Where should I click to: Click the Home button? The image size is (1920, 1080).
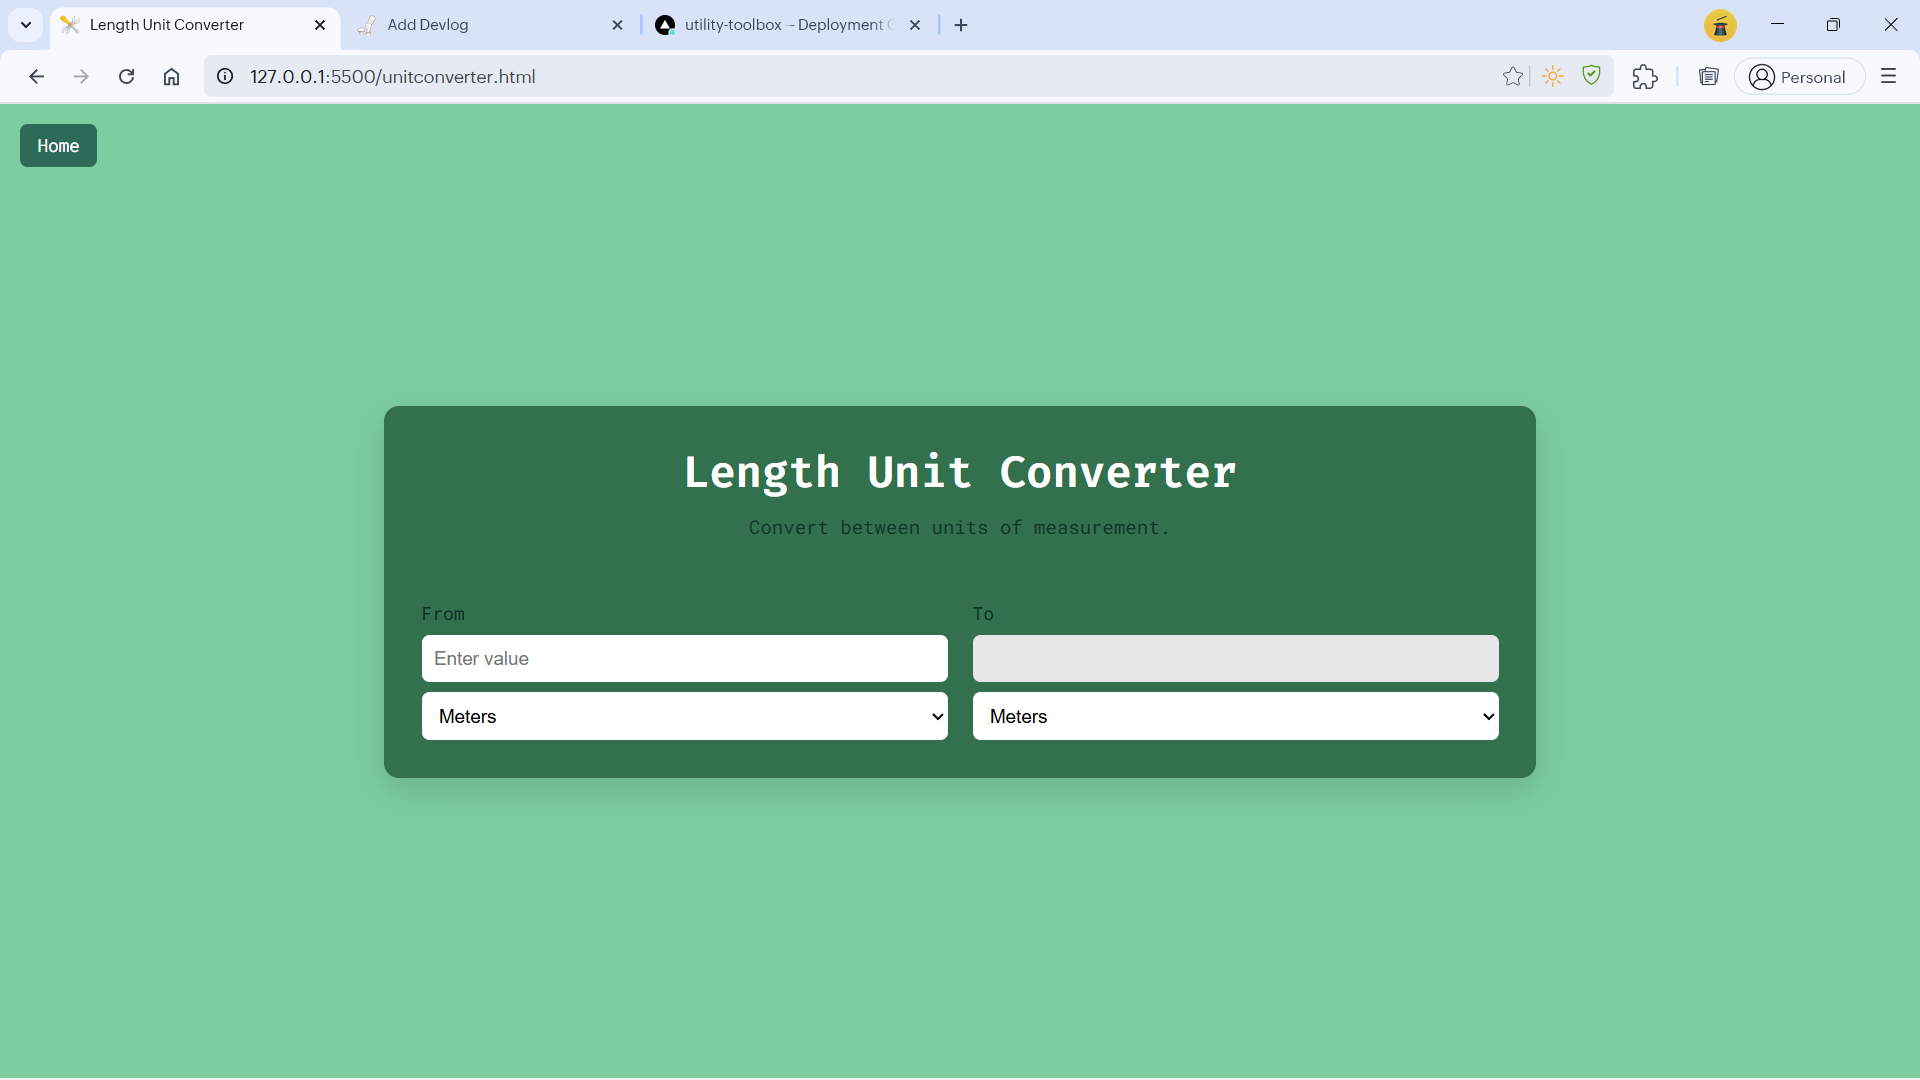point(58,146)
